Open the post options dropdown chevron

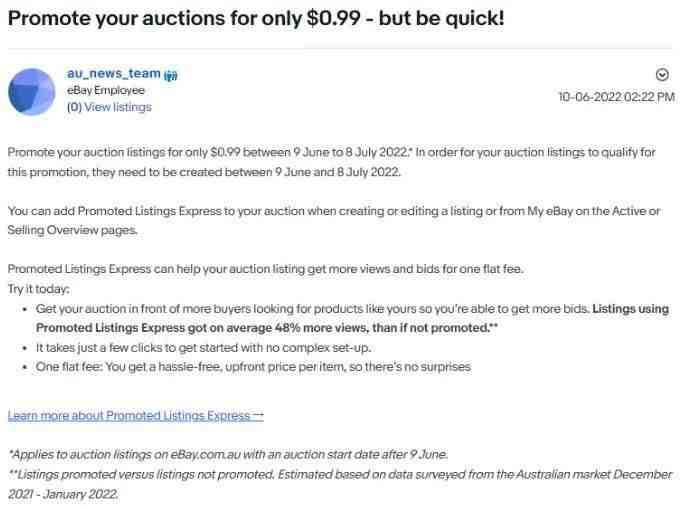tap(662, 75)
